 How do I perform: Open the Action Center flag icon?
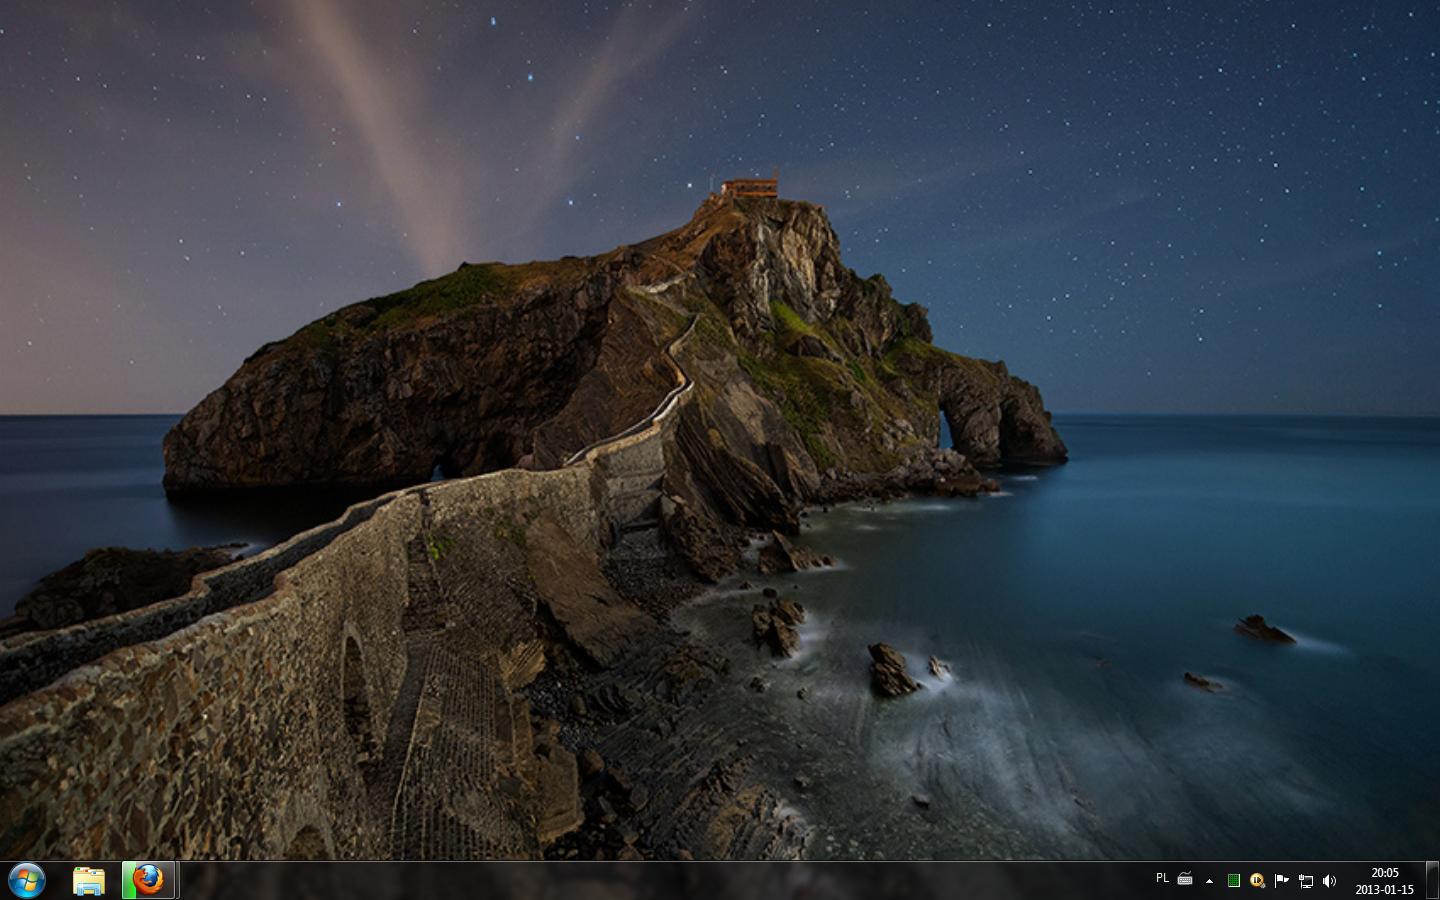pos(1281,881)
